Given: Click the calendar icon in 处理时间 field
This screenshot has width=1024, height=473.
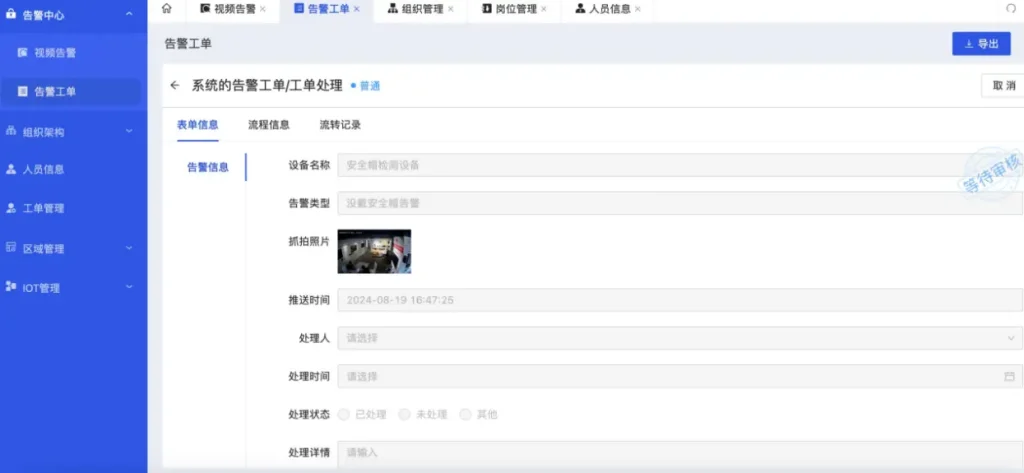Looking at the screenshot, I should [x=1009, y=376].
